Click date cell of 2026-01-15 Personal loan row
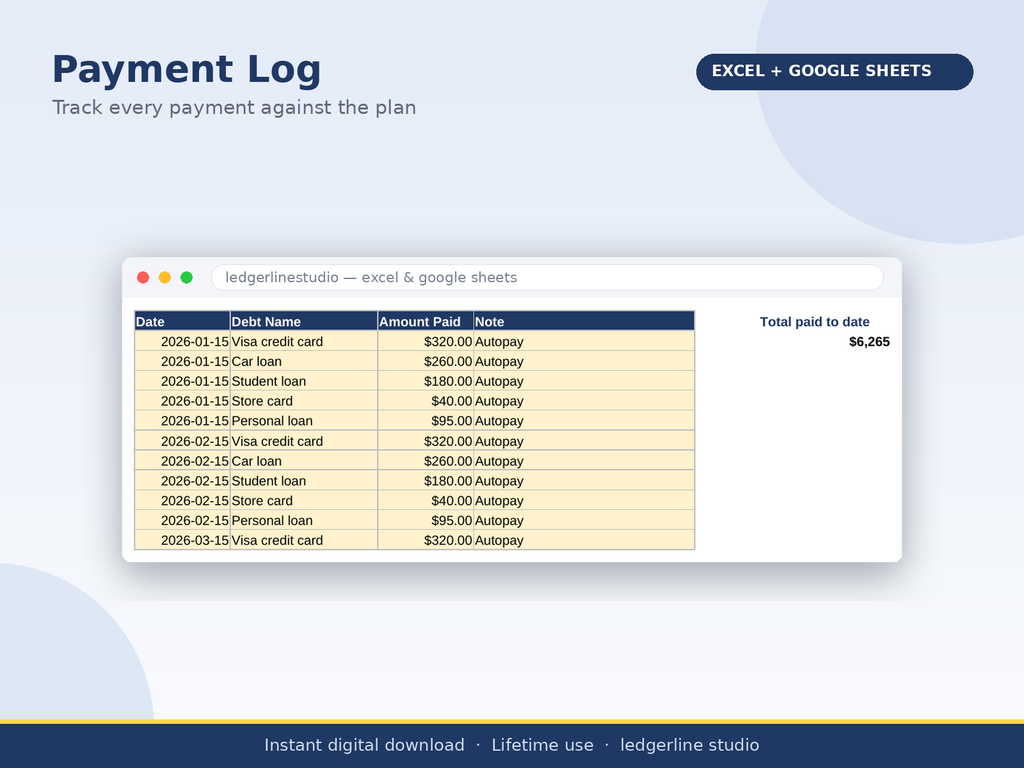Viewport: 1024px width, 768px height. (x=182, y=421)
